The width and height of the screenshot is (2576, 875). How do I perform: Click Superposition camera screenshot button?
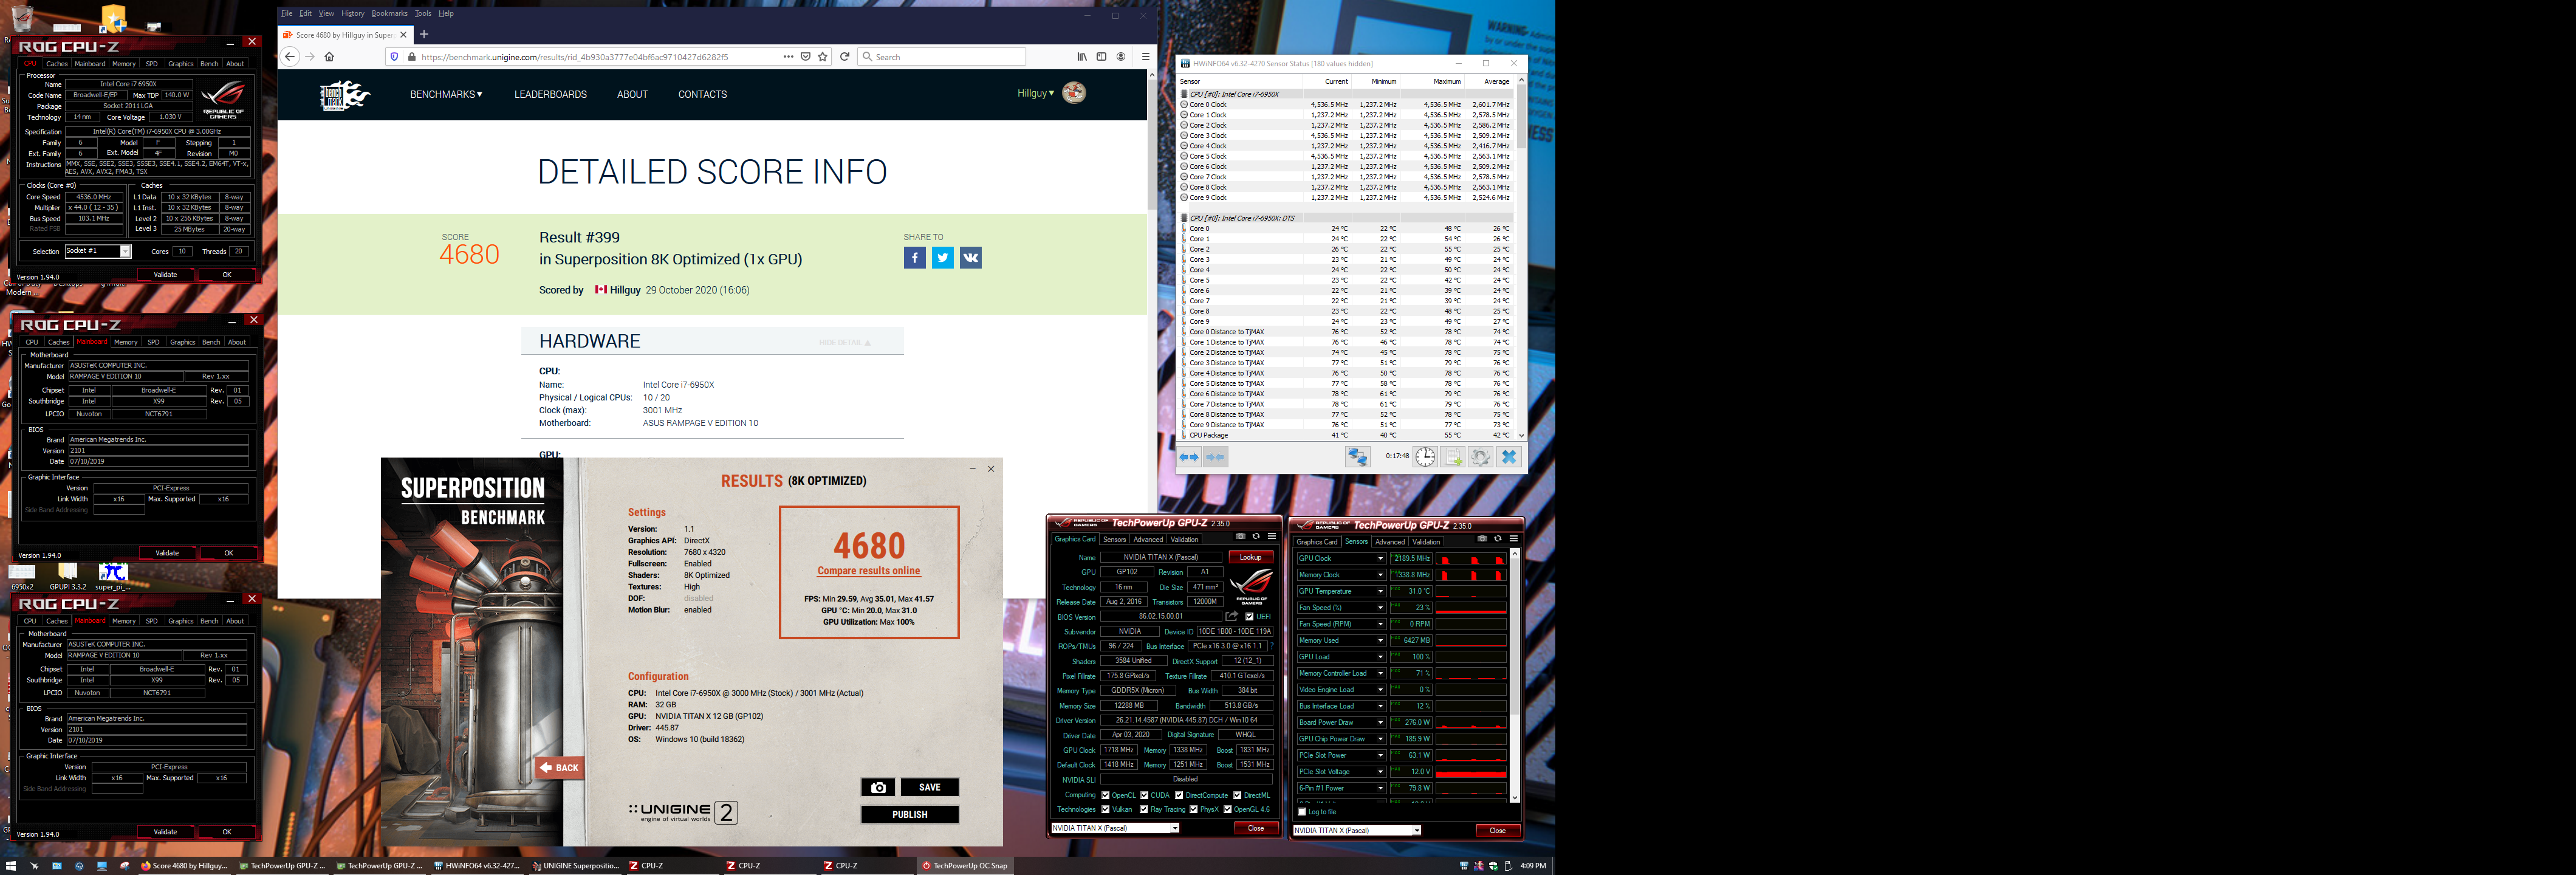point(878,787)
